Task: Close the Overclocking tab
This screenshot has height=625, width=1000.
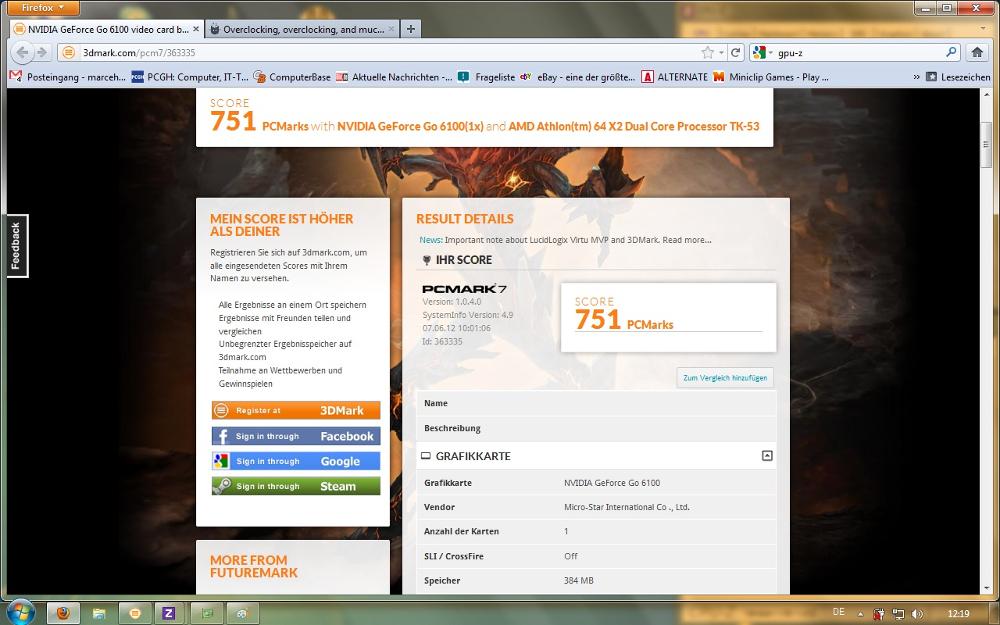Action: 392,29
